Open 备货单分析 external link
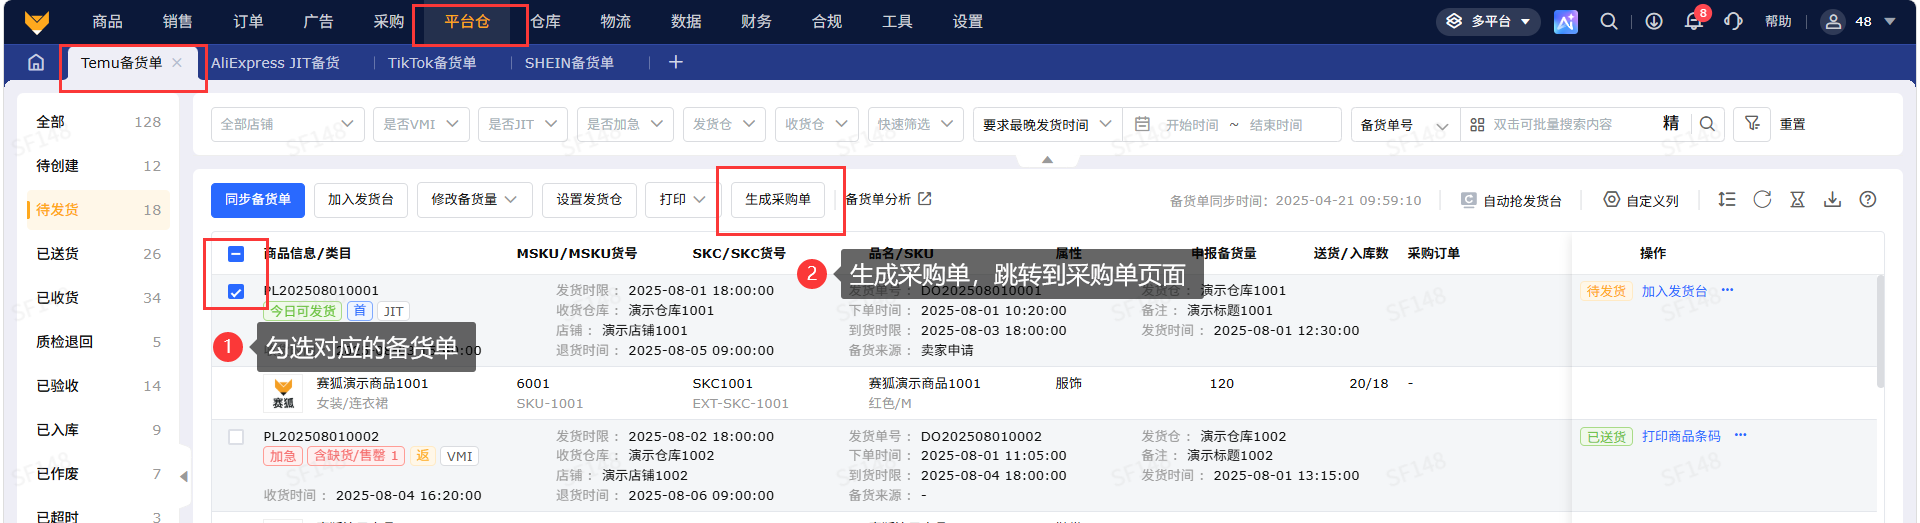The height and width of the screenshot is (523, 1920). 888,199
